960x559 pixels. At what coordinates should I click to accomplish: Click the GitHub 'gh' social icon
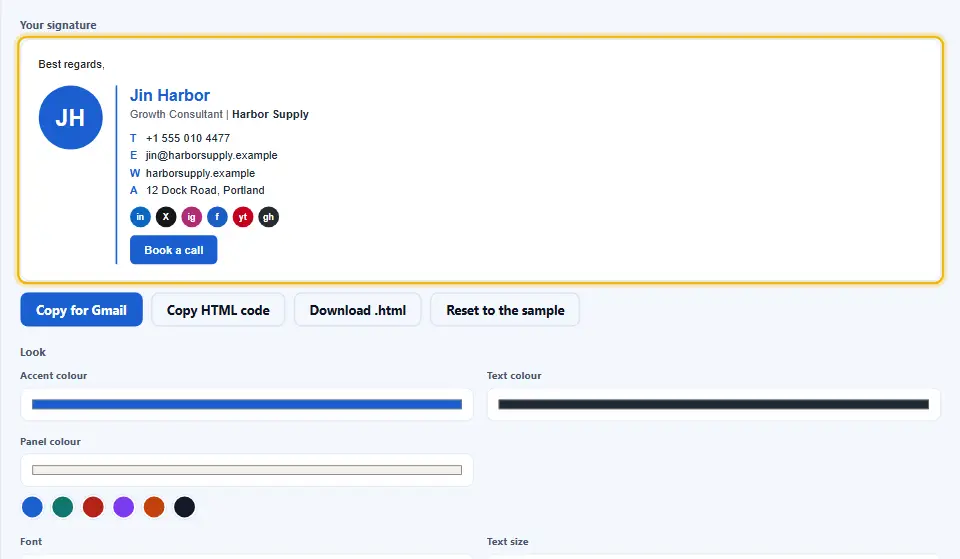(269, 217)
